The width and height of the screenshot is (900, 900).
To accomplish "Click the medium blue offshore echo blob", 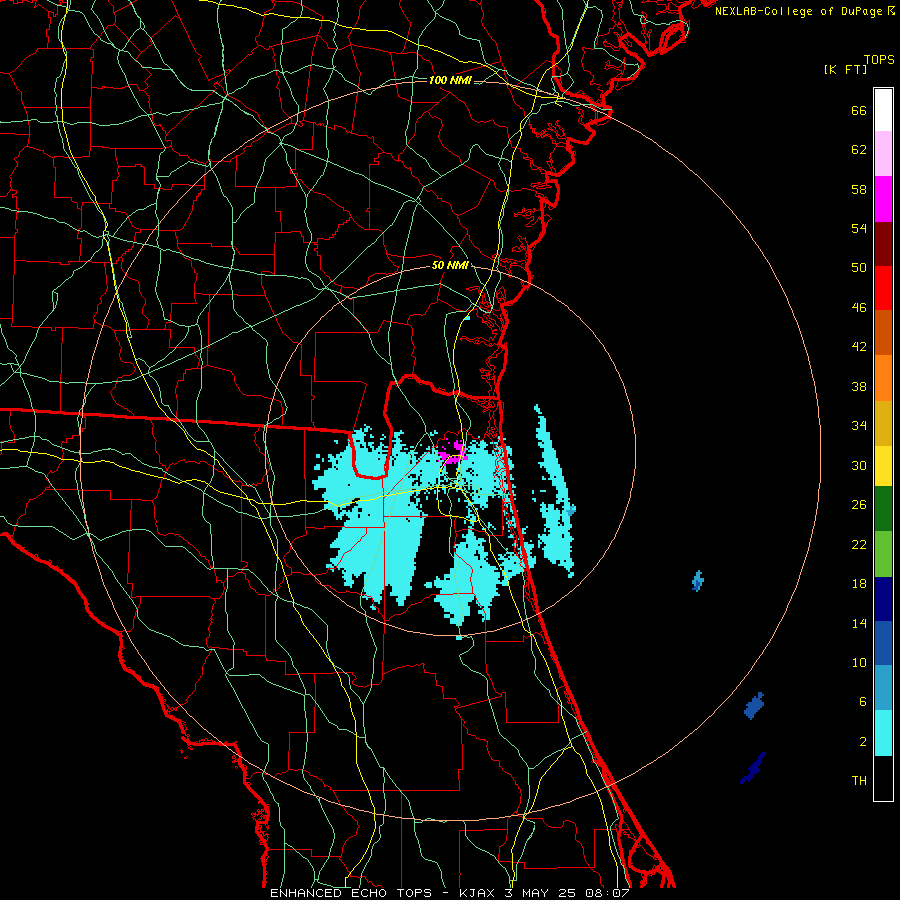I will (754, 706).
